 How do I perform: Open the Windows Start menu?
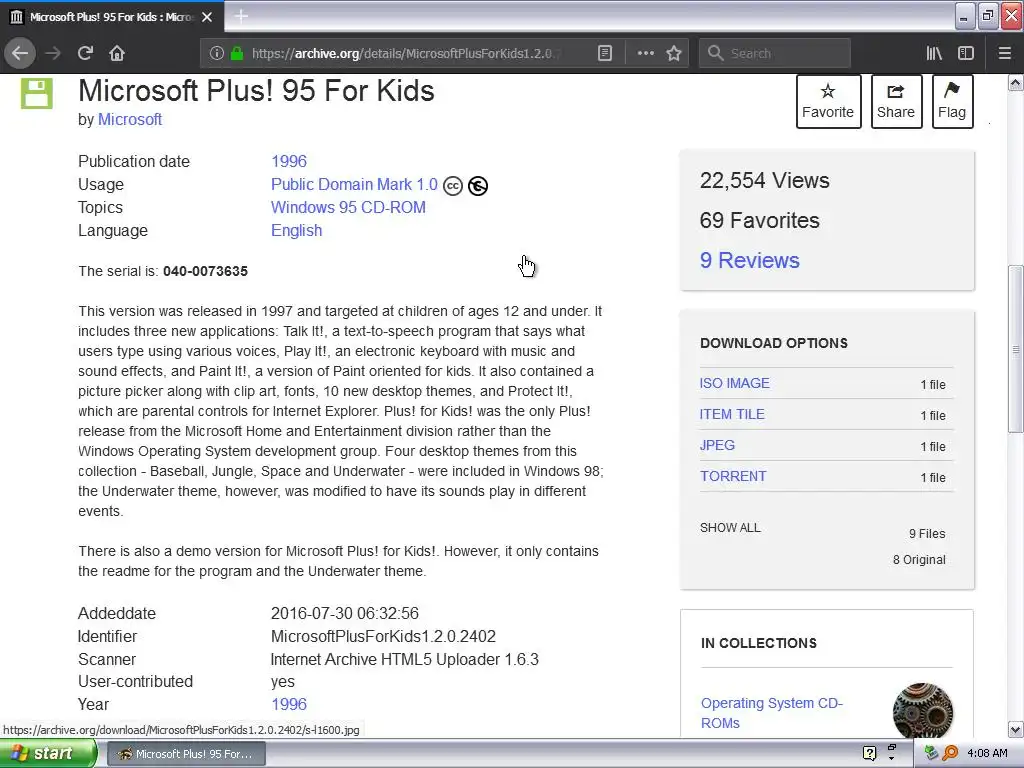click(48, 754)
